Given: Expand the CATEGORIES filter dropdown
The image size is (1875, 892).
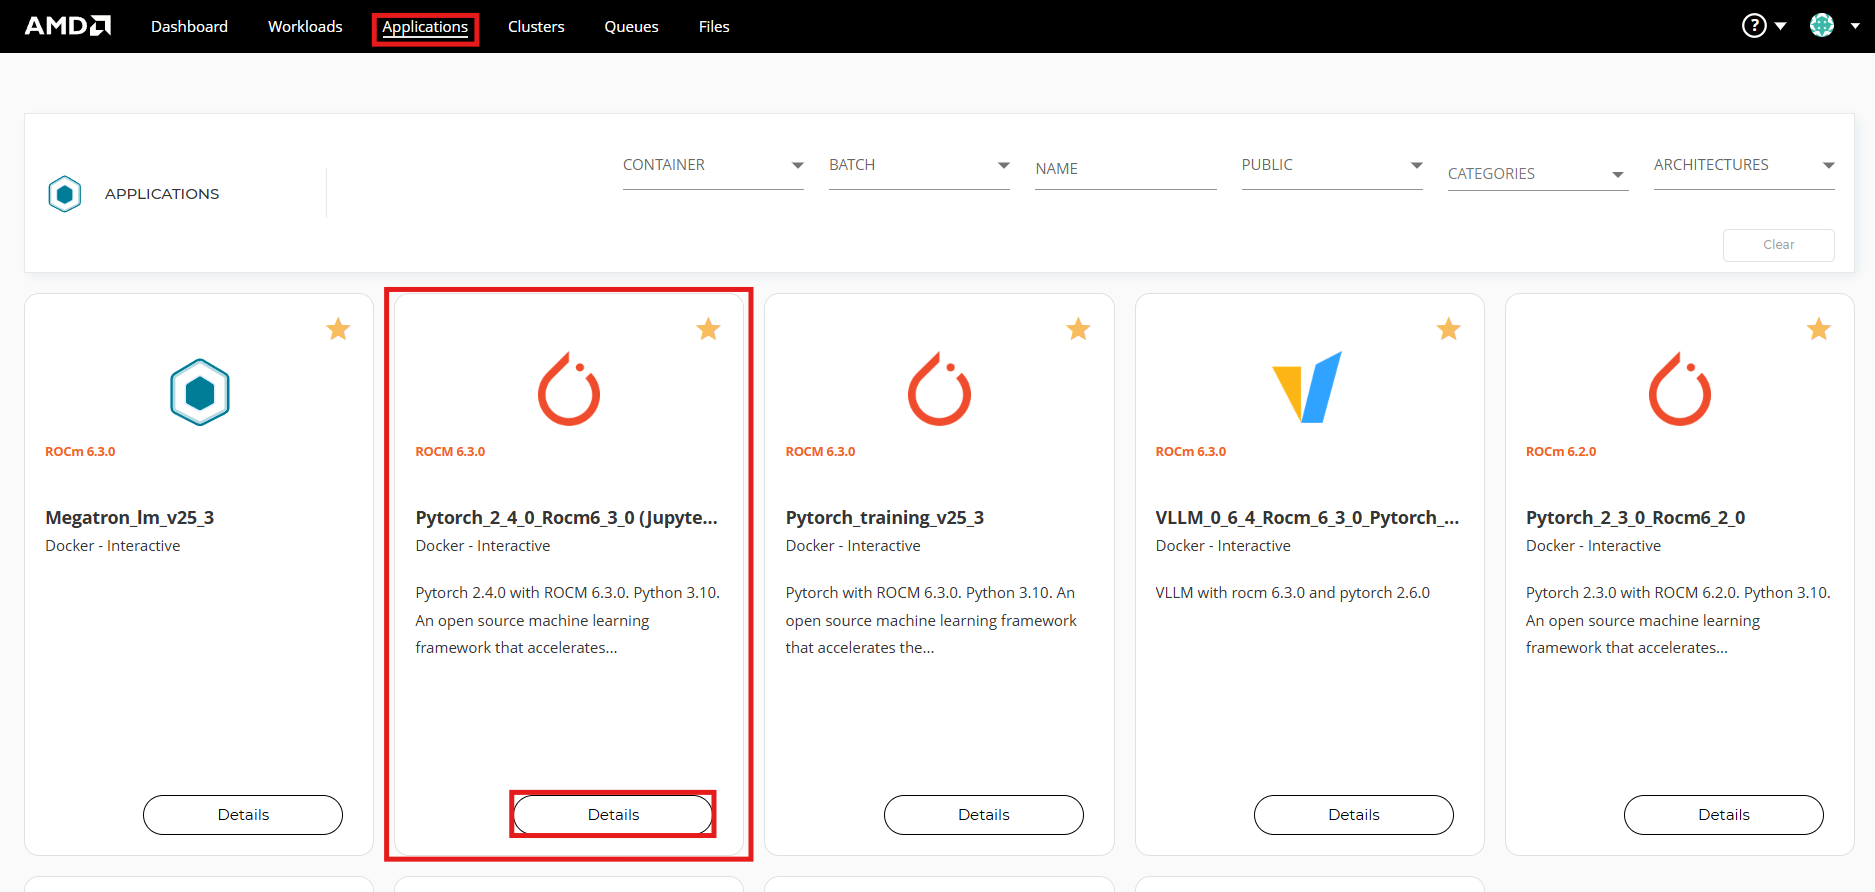Looking at the screenshot, I should [1538, 174].
